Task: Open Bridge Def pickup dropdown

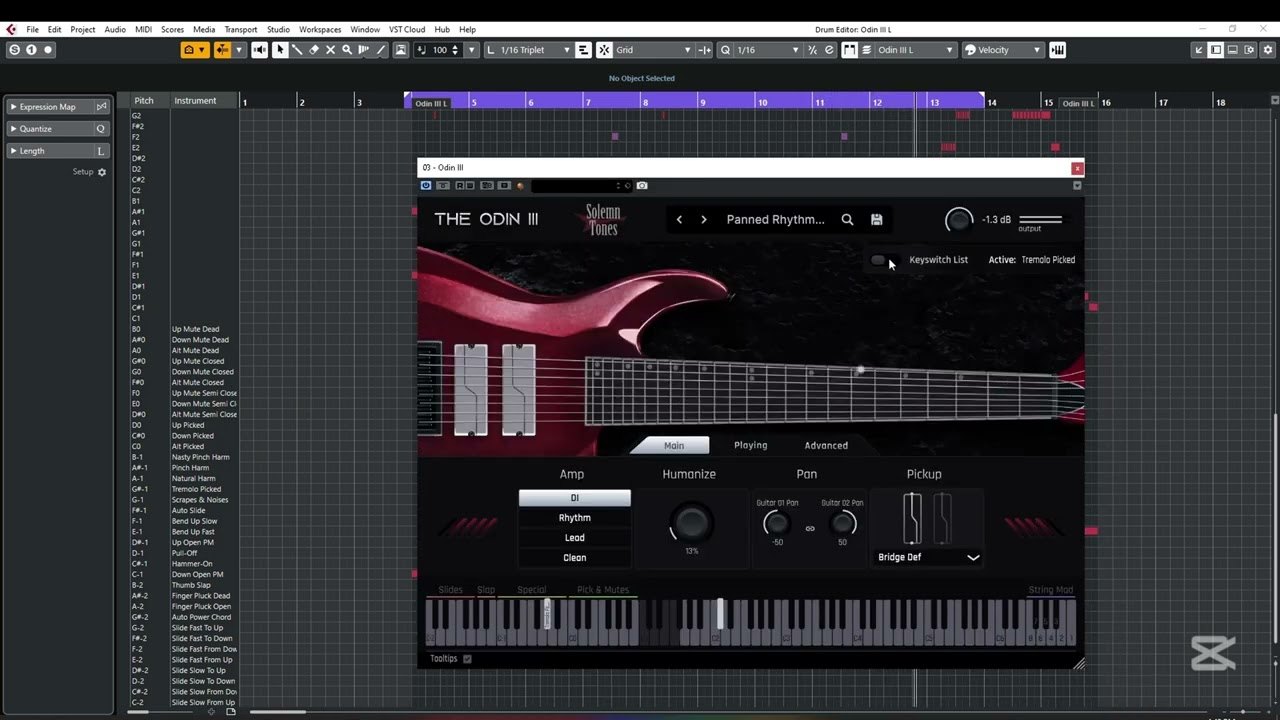Action: (x=928, y=557)
